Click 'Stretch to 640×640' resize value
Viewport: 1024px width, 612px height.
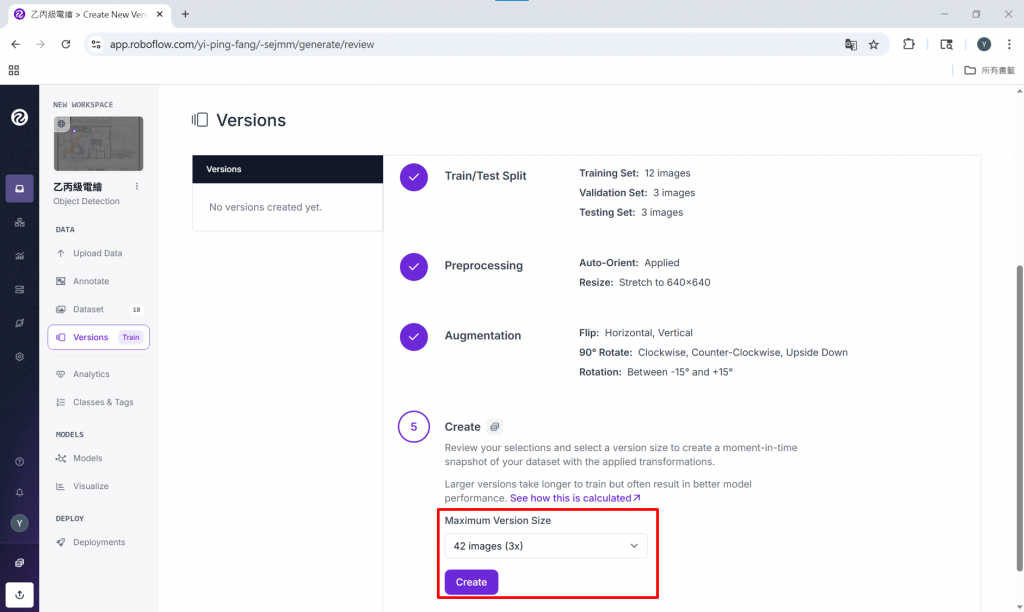coord(664,282)
